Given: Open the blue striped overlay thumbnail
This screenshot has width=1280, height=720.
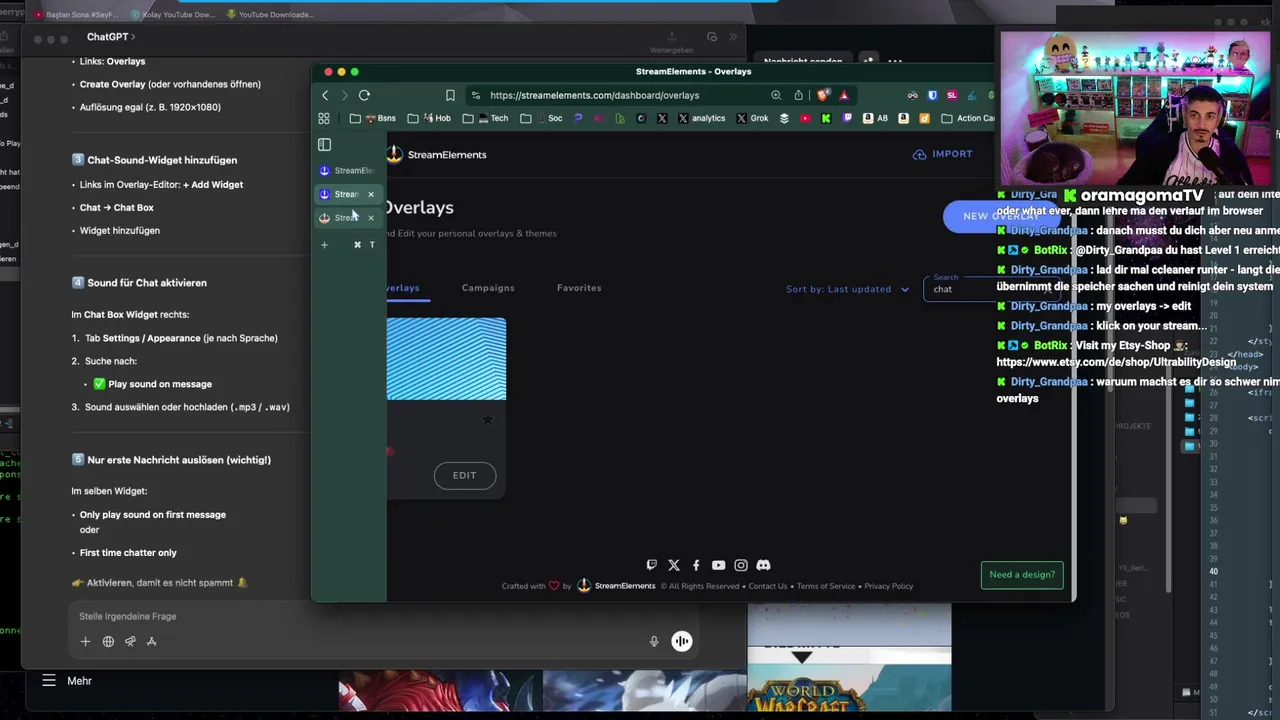Looking at the screenshot, I should (446, 359).
